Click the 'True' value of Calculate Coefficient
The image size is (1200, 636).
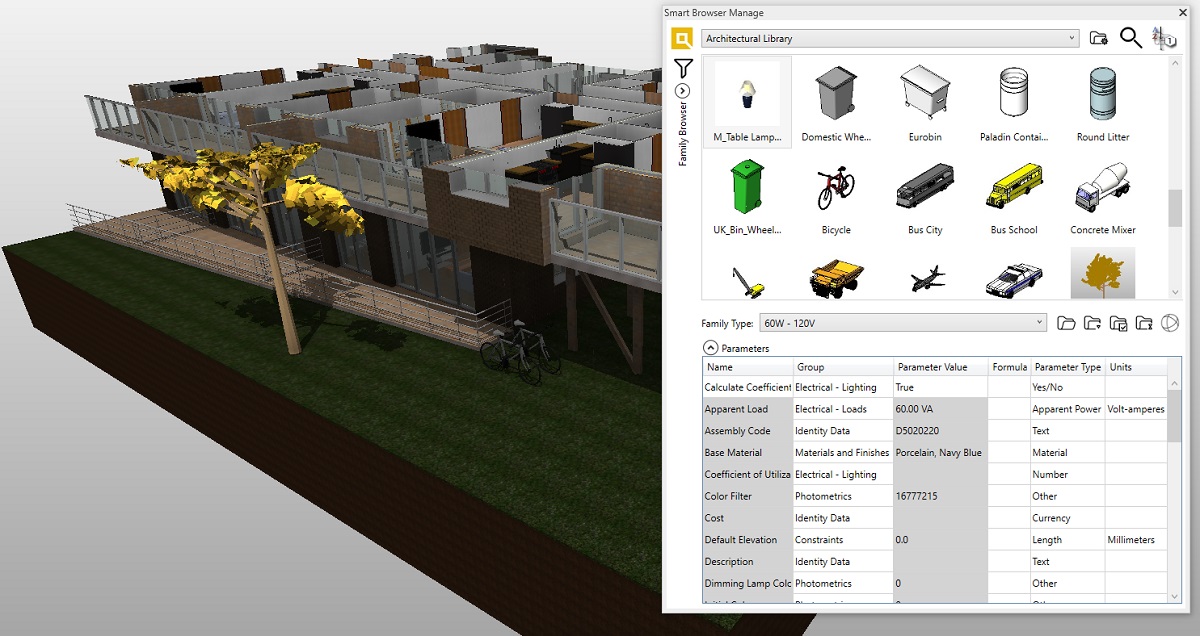(x=940, y=387)
